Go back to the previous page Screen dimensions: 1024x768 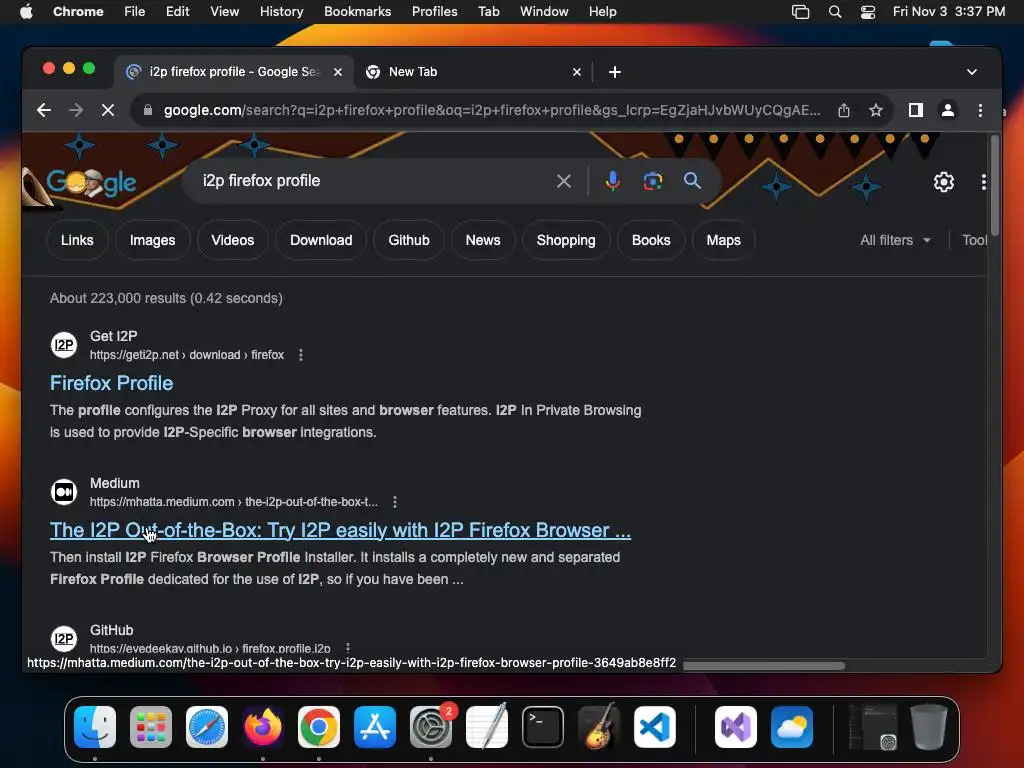tap(44, 110)
